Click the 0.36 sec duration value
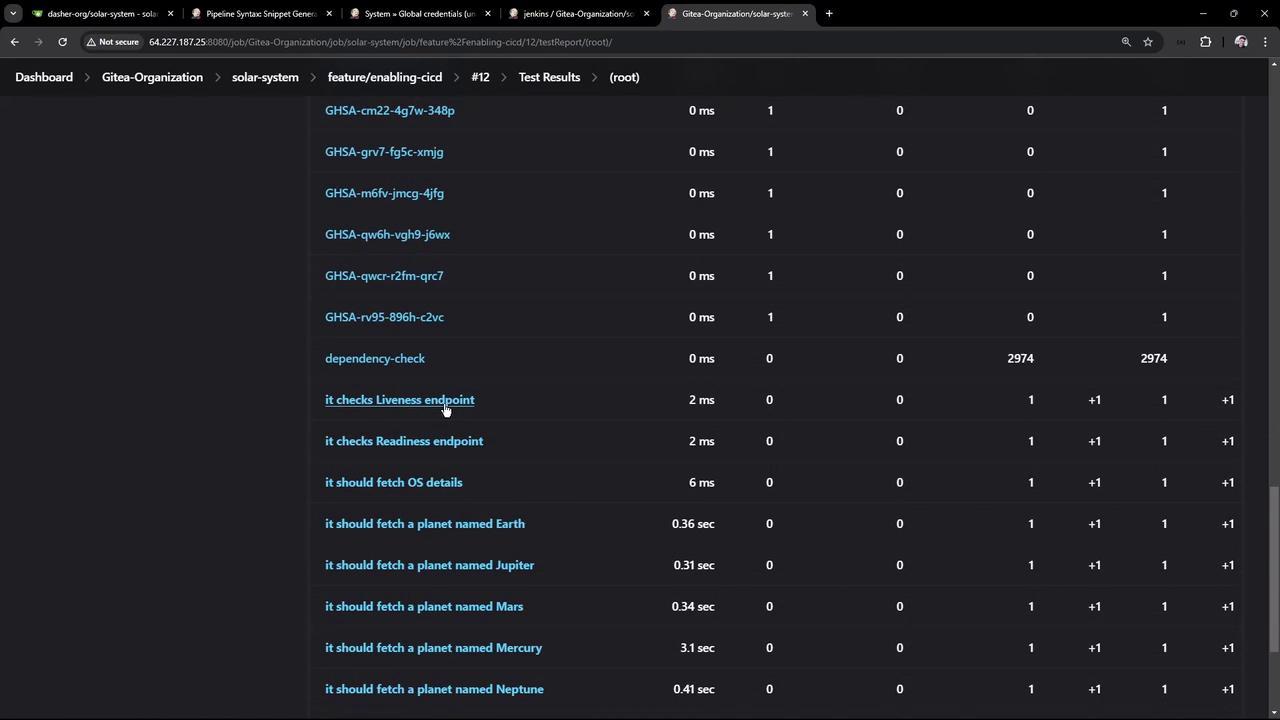The width and height of the screenshot is (1280, 720). (693, 524)
